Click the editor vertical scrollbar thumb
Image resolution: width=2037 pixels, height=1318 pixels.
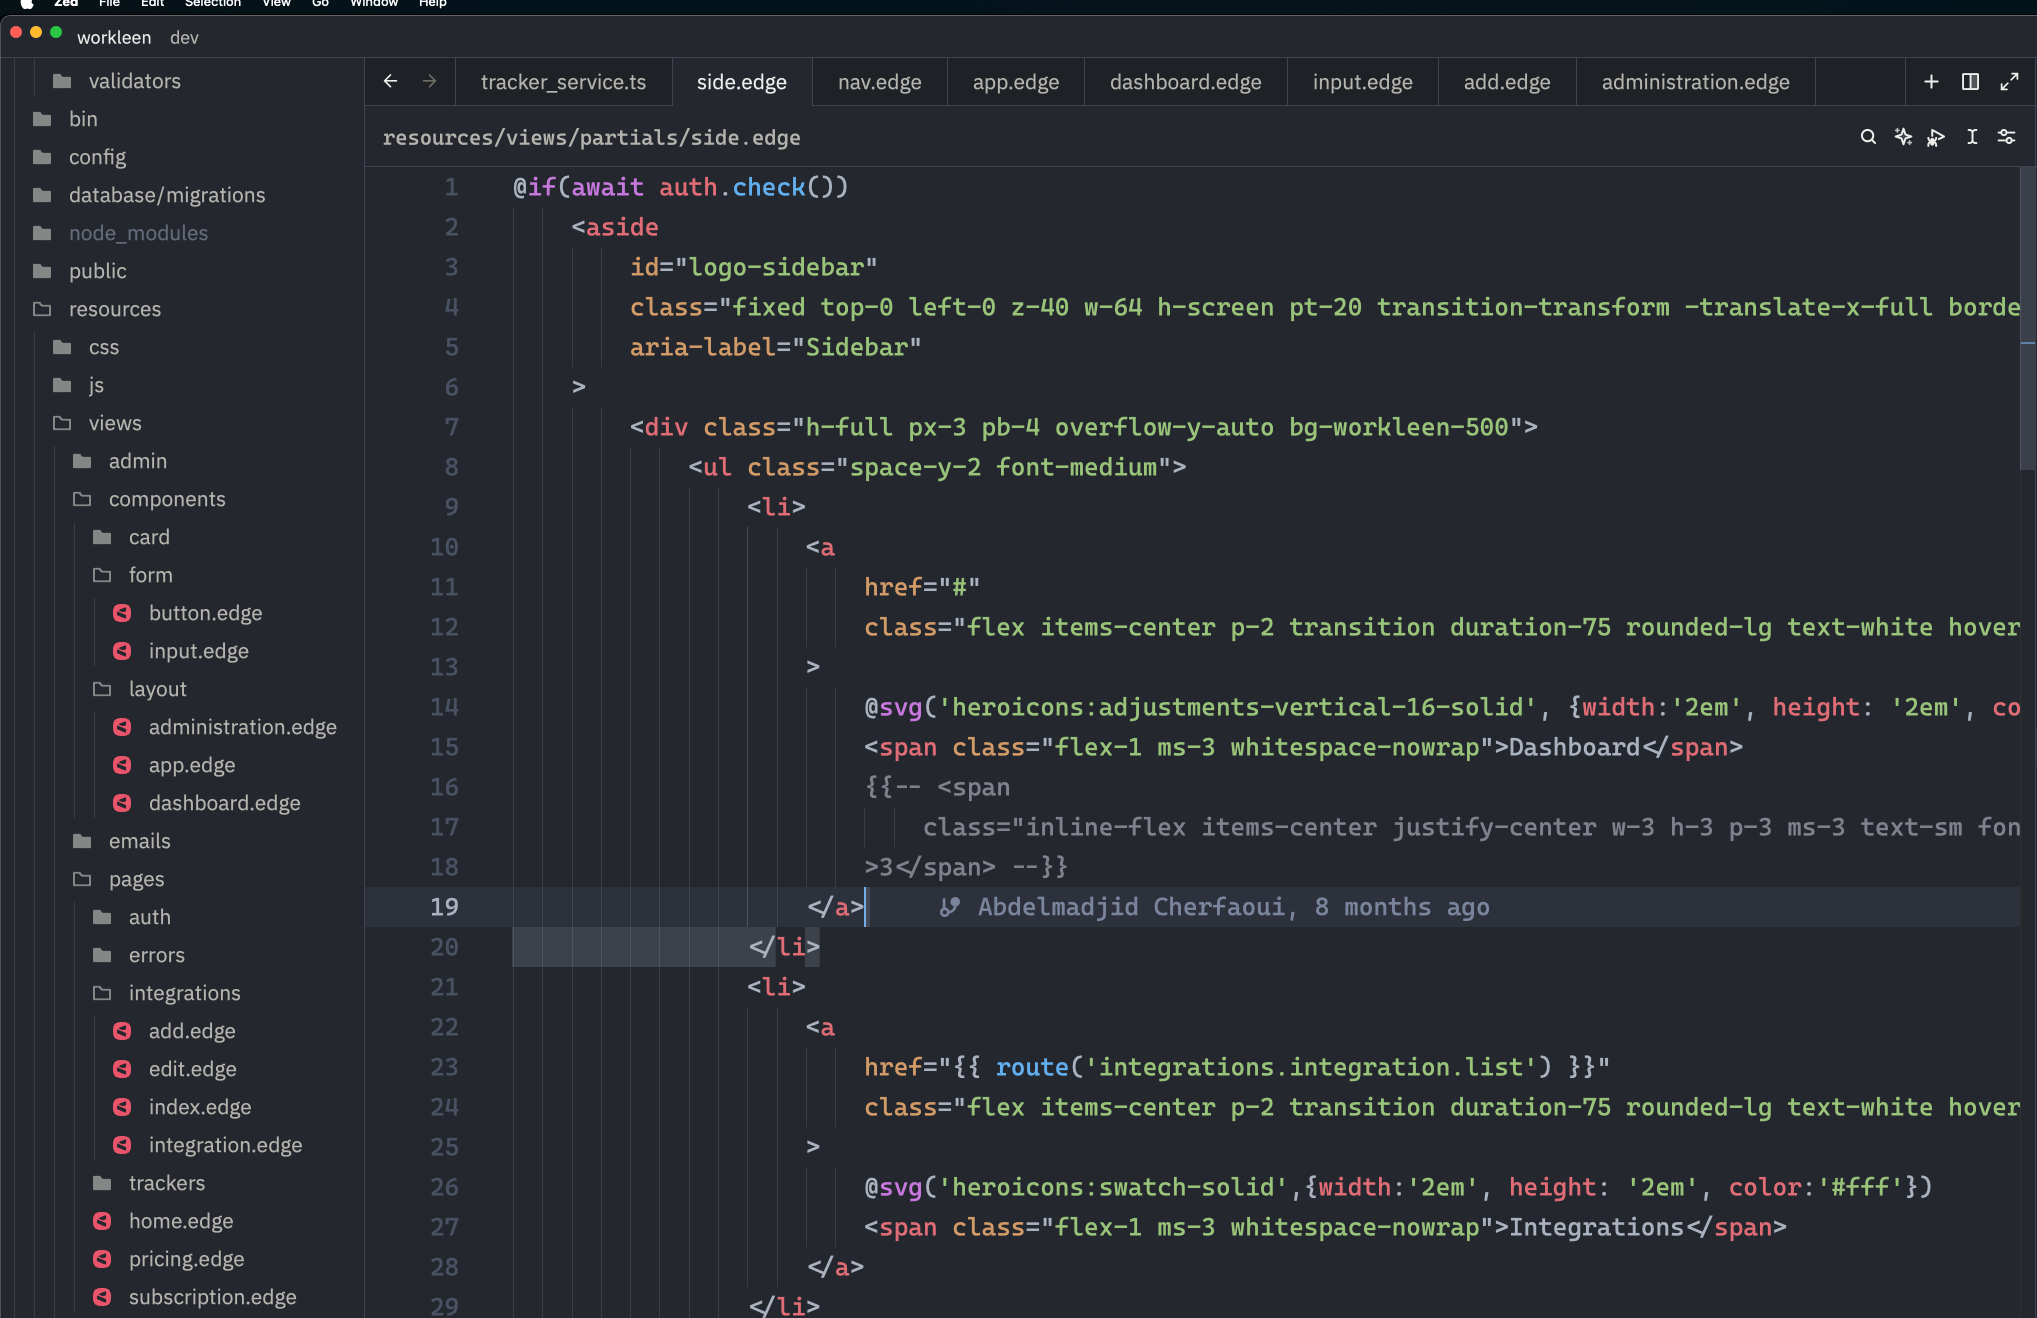tap(2028, 316)
